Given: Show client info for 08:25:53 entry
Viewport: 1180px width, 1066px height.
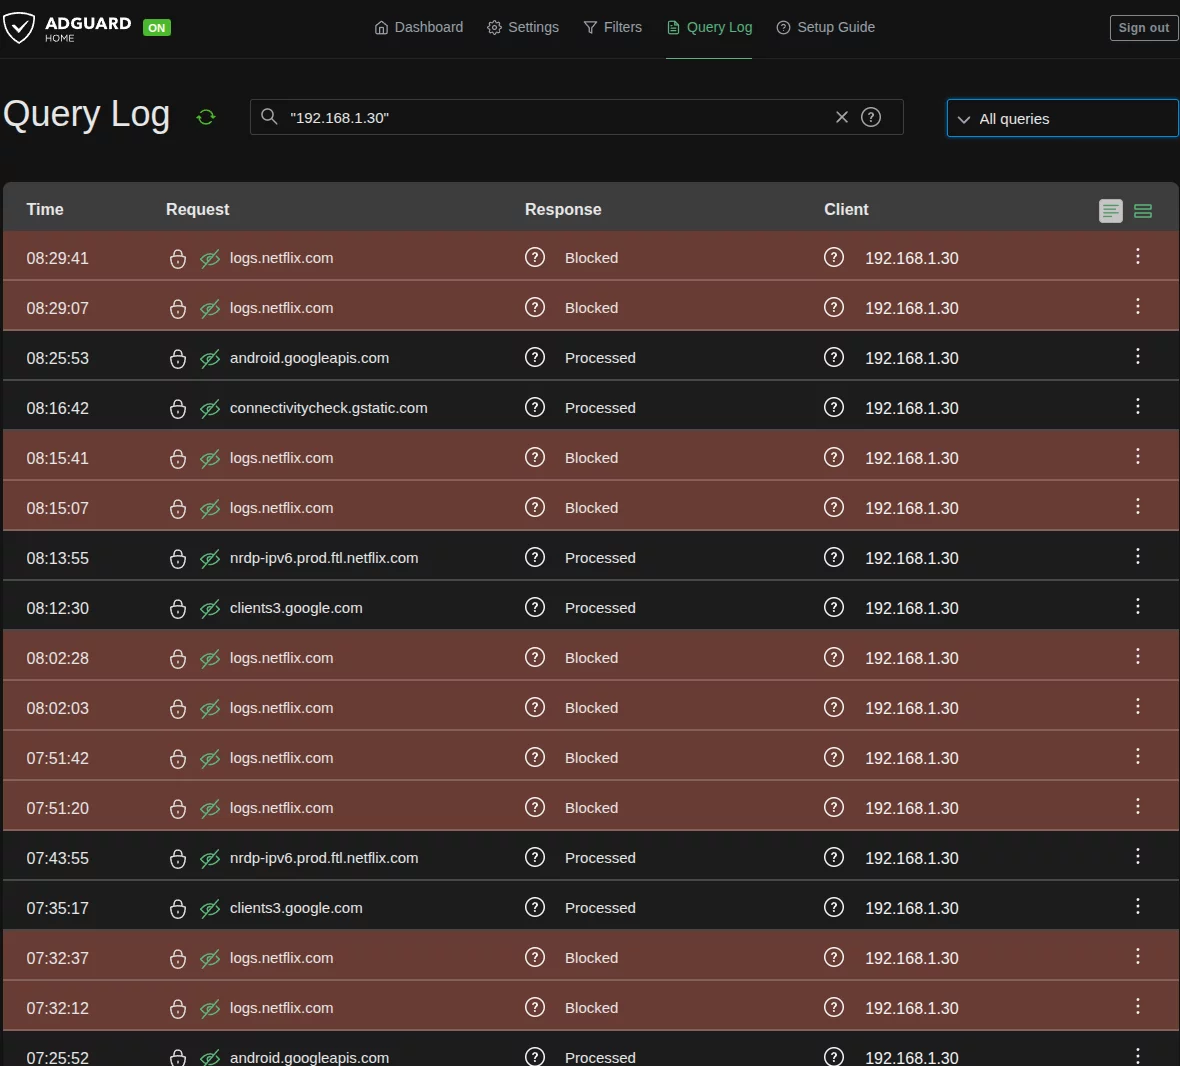Looking at the screenshot, I should click(x=834, y=357).
